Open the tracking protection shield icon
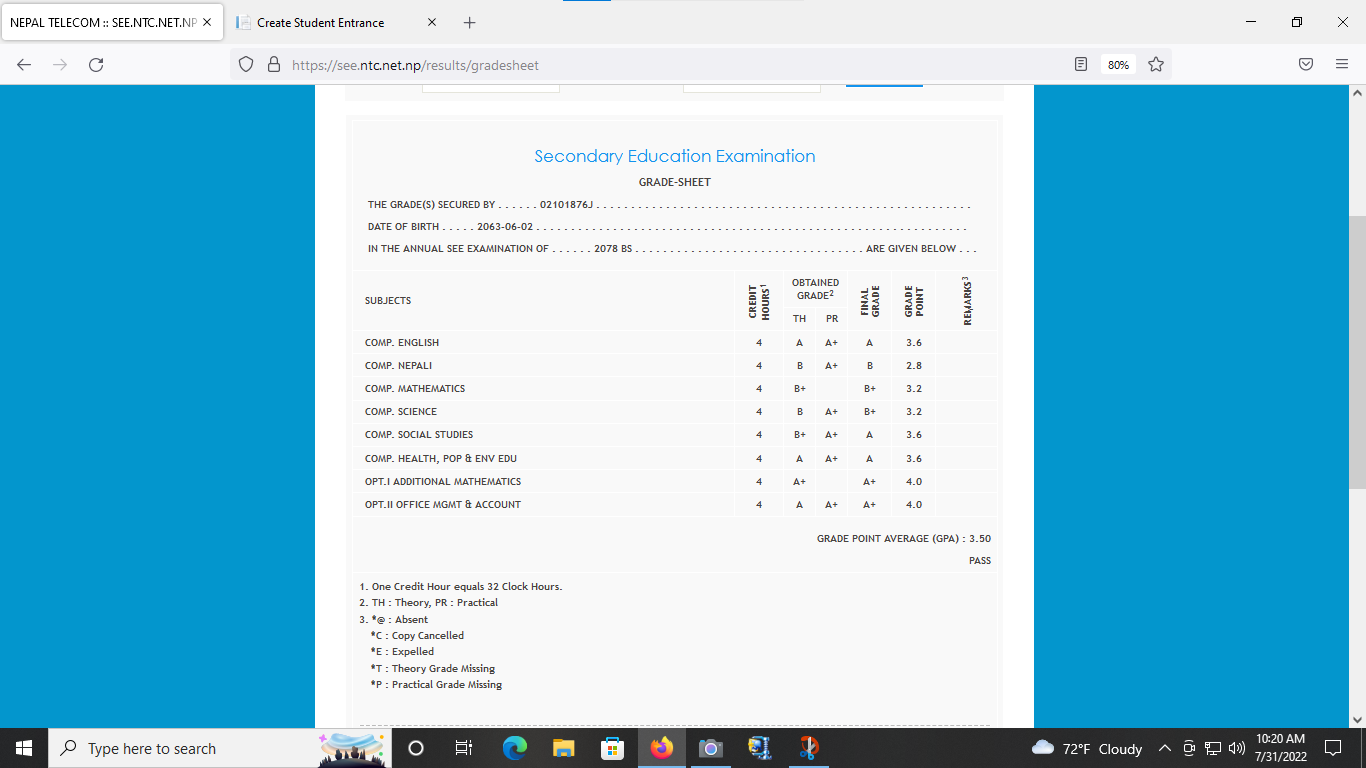 point(246,64)
